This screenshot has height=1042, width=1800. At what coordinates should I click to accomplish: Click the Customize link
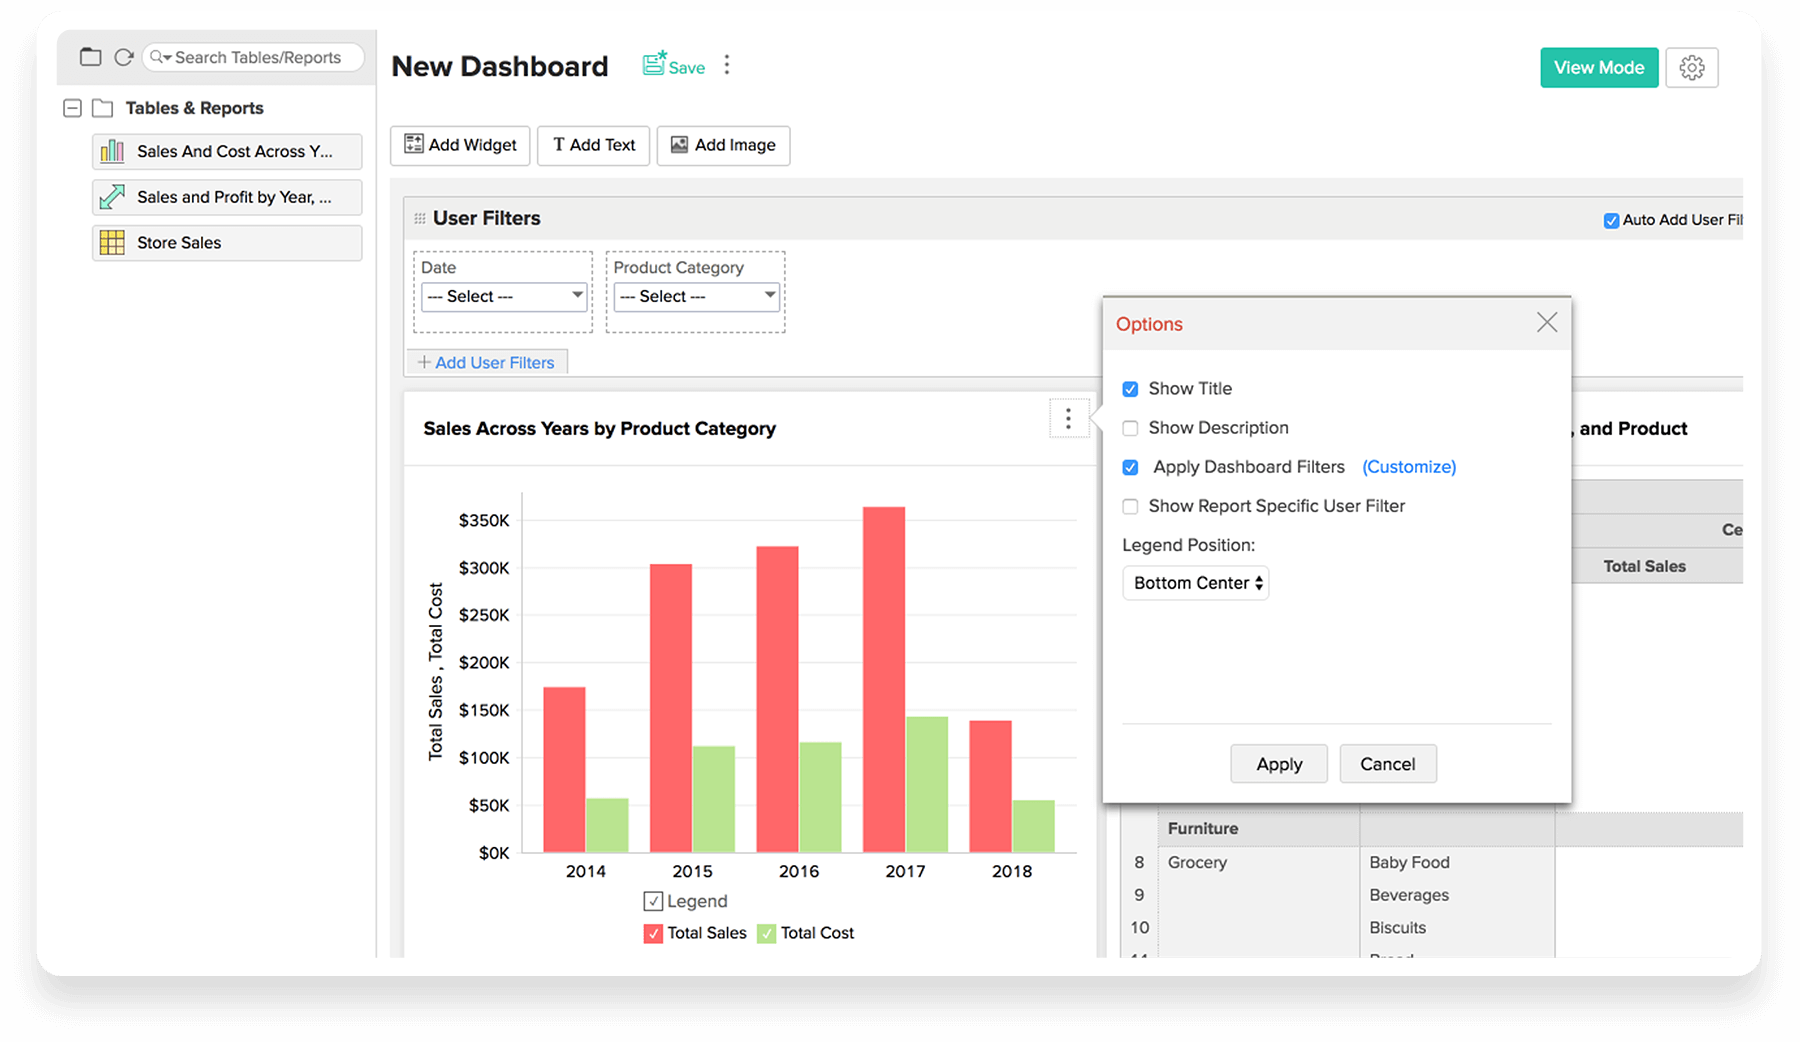(1408, 467)
